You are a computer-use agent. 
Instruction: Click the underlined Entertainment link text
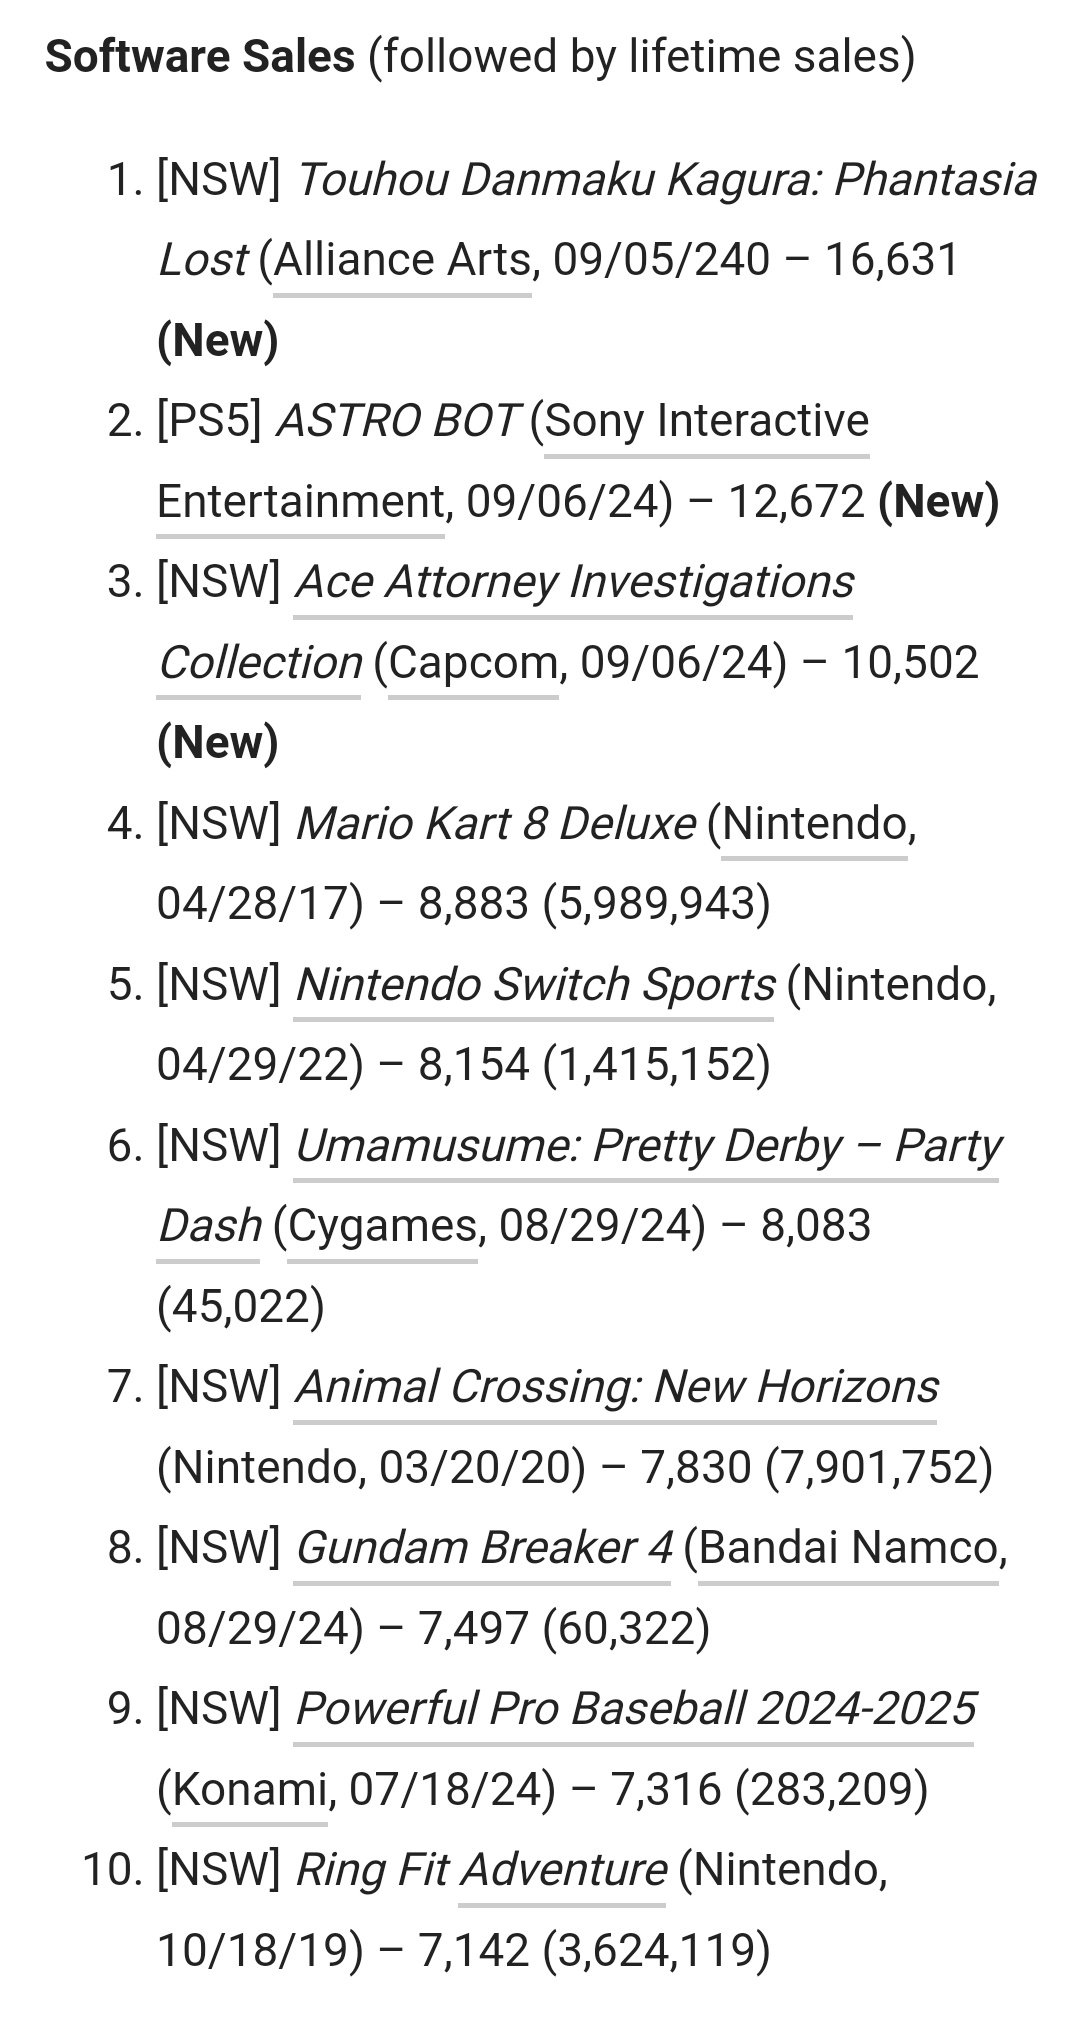[x=300, y=501]
